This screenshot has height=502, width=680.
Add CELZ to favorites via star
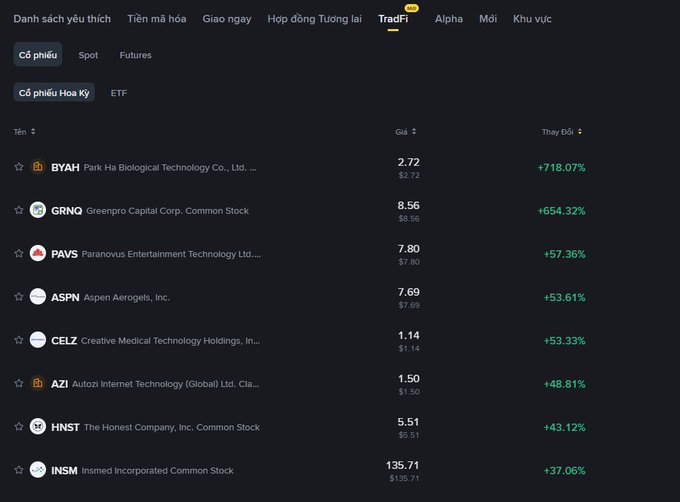point(19,340)
